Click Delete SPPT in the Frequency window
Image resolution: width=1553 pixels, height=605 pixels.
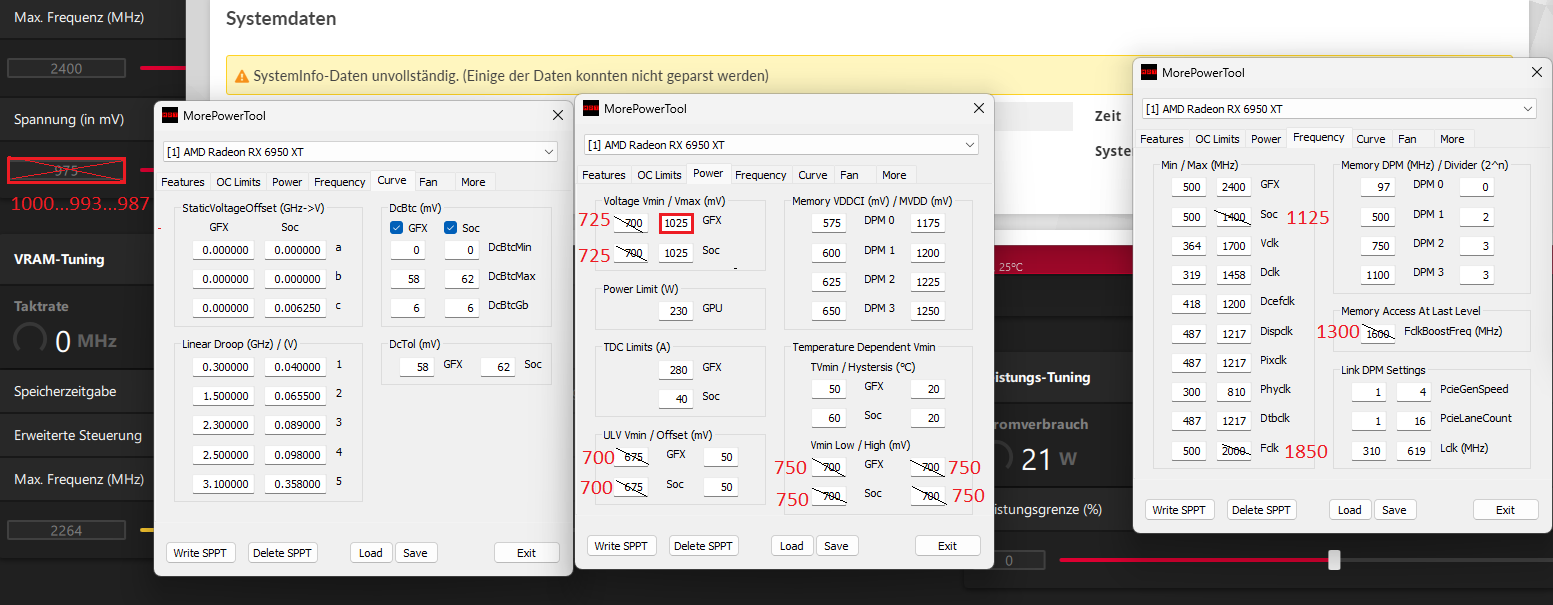coord(1262,510)
